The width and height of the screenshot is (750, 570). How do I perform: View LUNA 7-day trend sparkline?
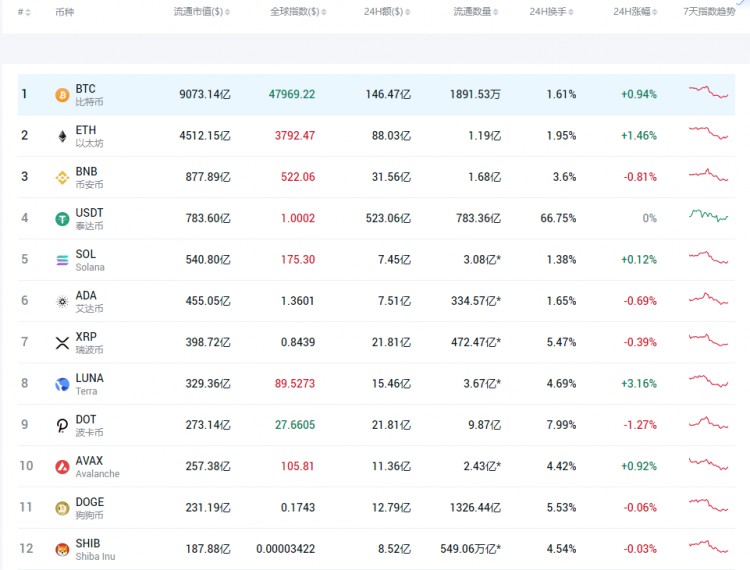click(x=708, y=381)
